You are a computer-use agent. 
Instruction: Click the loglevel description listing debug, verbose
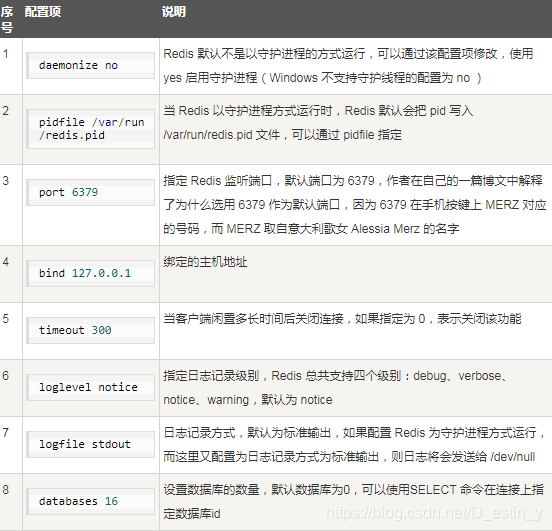[335, 388]
